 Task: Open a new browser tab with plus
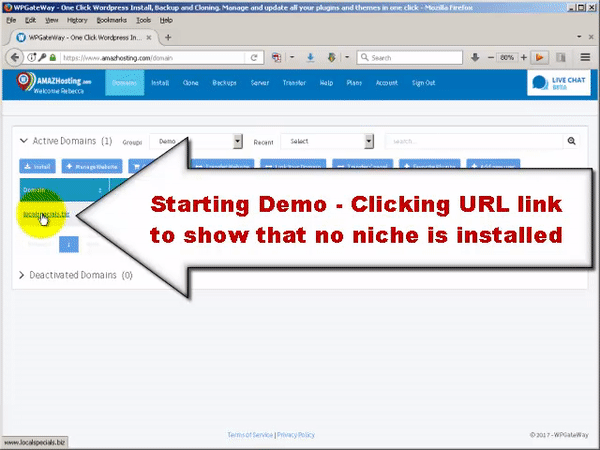click(168, 37)
